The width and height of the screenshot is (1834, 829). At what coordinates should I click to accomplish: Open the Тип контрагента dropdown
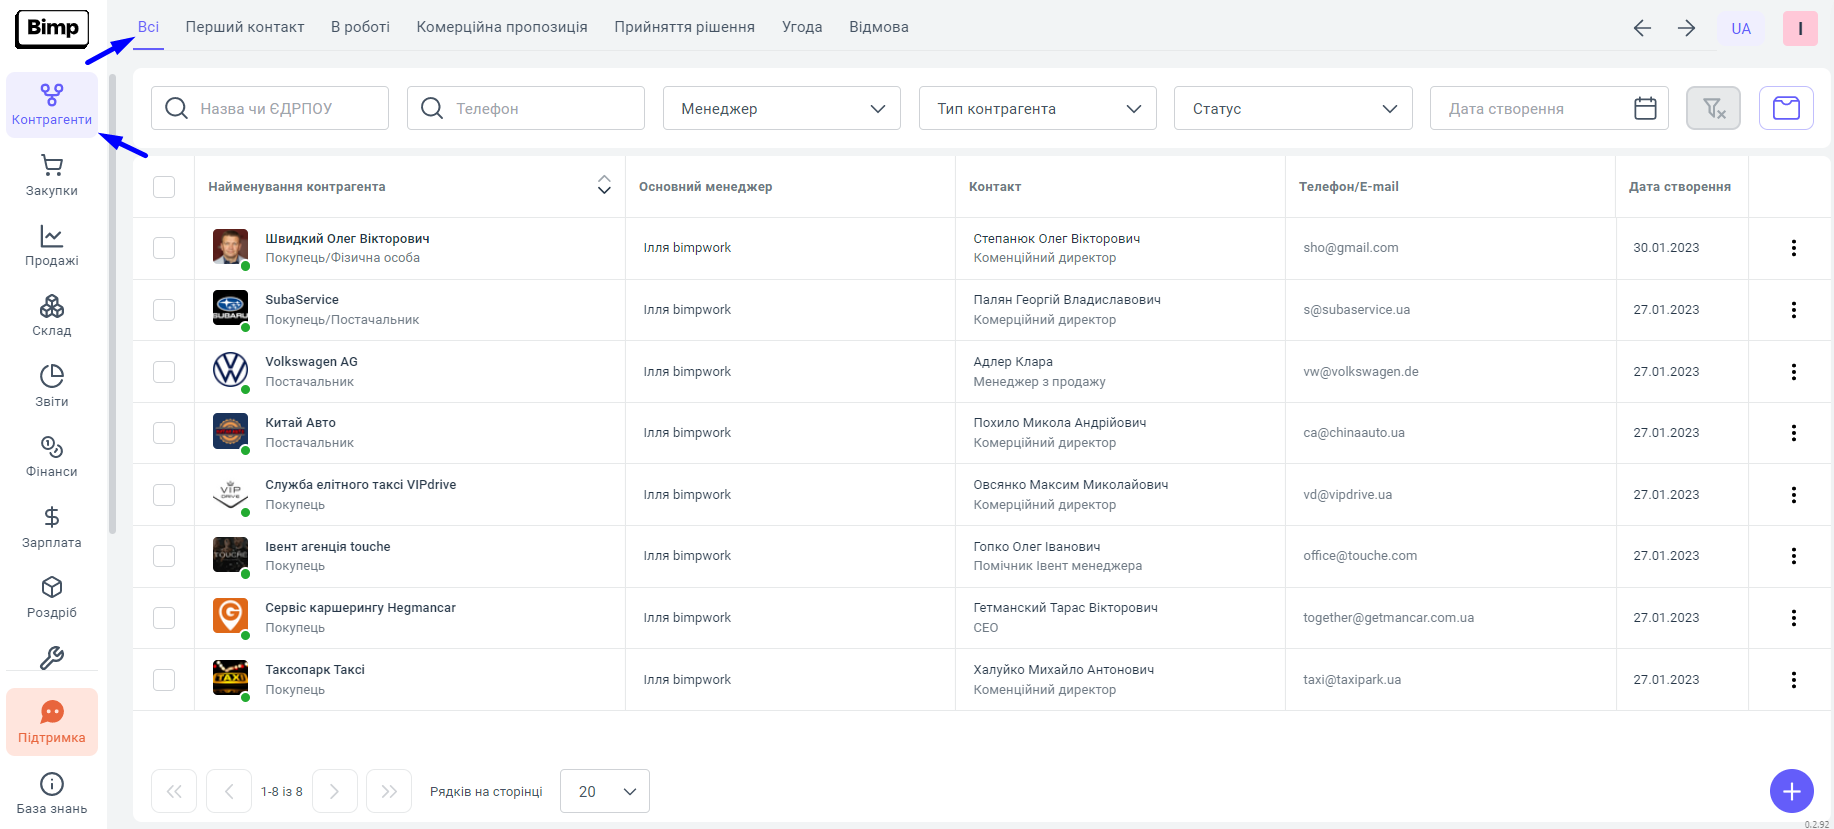tap(1037, 108)
